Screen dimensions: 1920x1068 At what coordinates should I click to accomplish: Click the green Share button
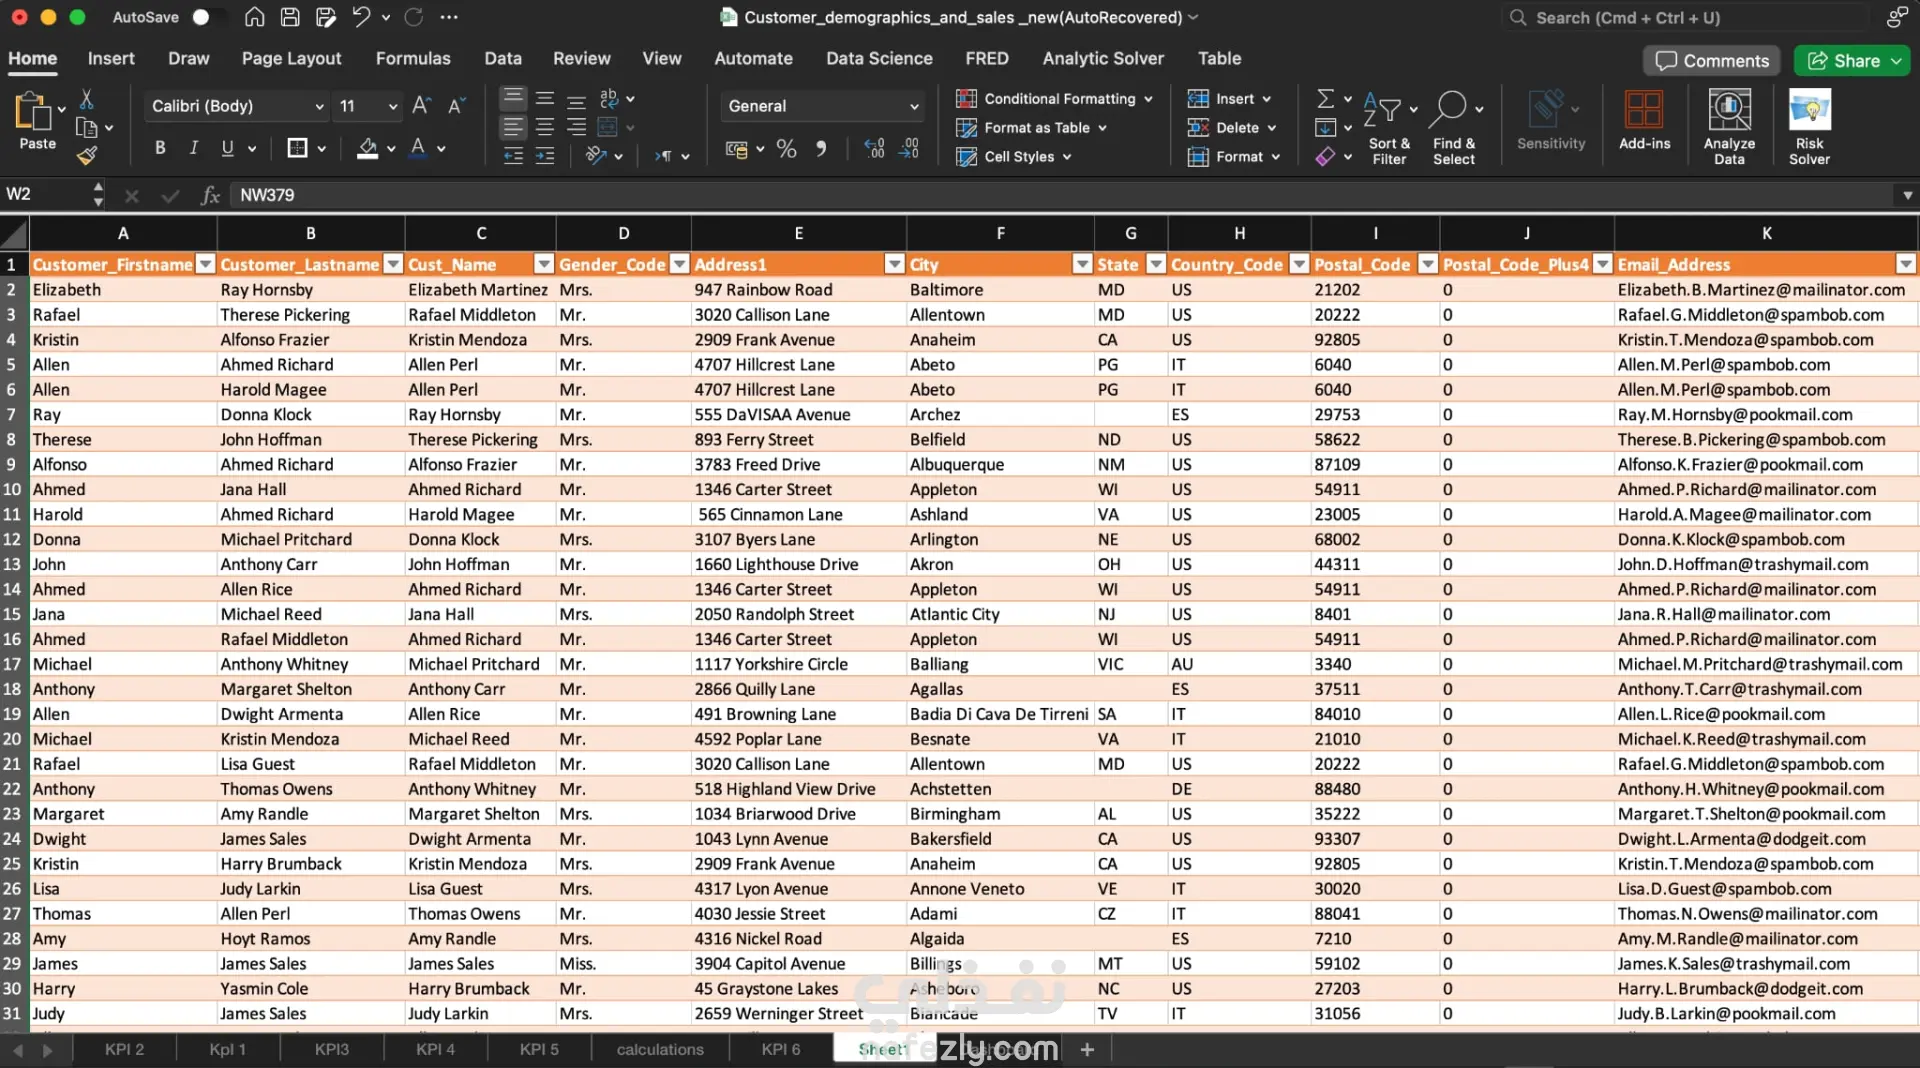click(x=1852, y=61)
